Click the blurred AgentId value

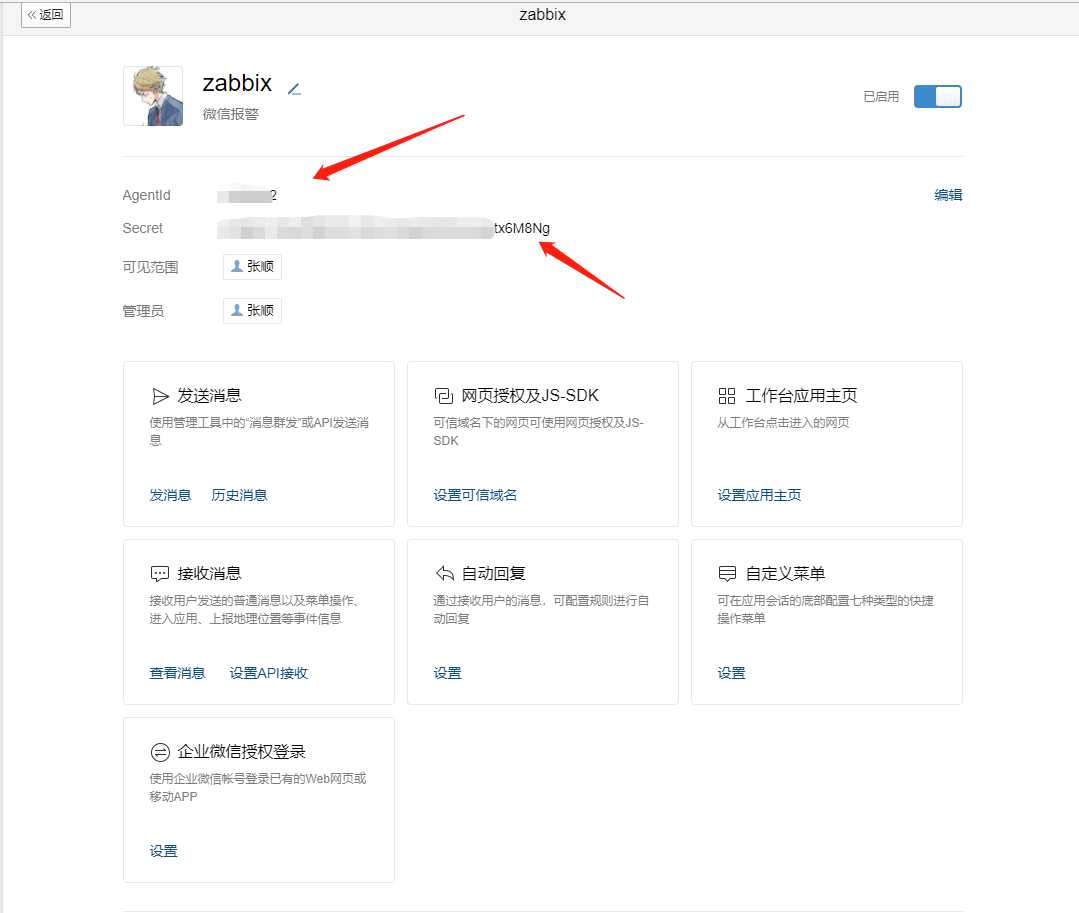click(247, 195)
